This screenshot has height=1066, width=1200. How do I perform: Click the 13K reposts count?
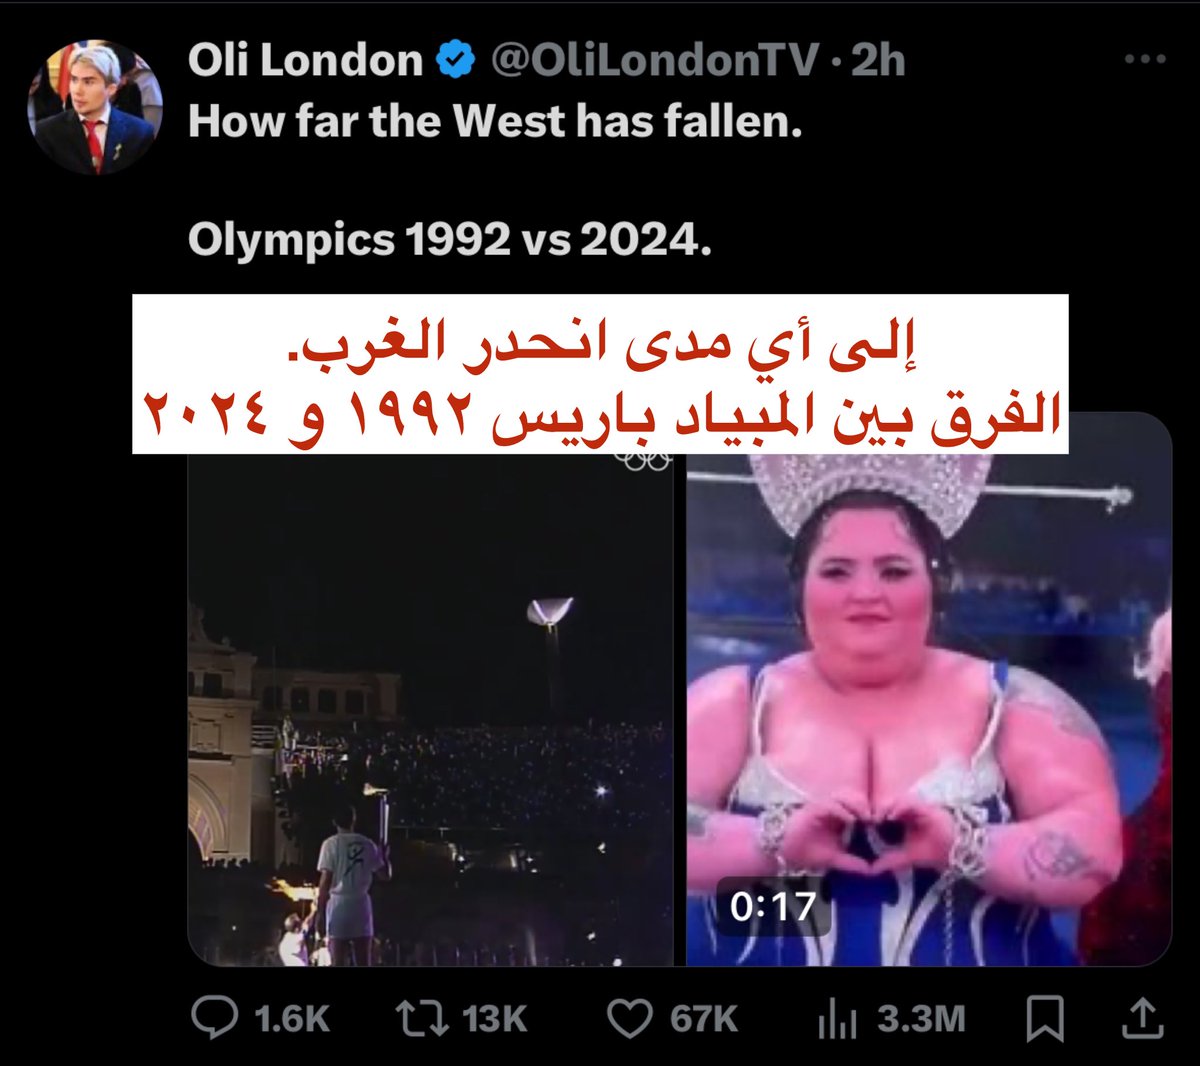tap(495, 1020)
